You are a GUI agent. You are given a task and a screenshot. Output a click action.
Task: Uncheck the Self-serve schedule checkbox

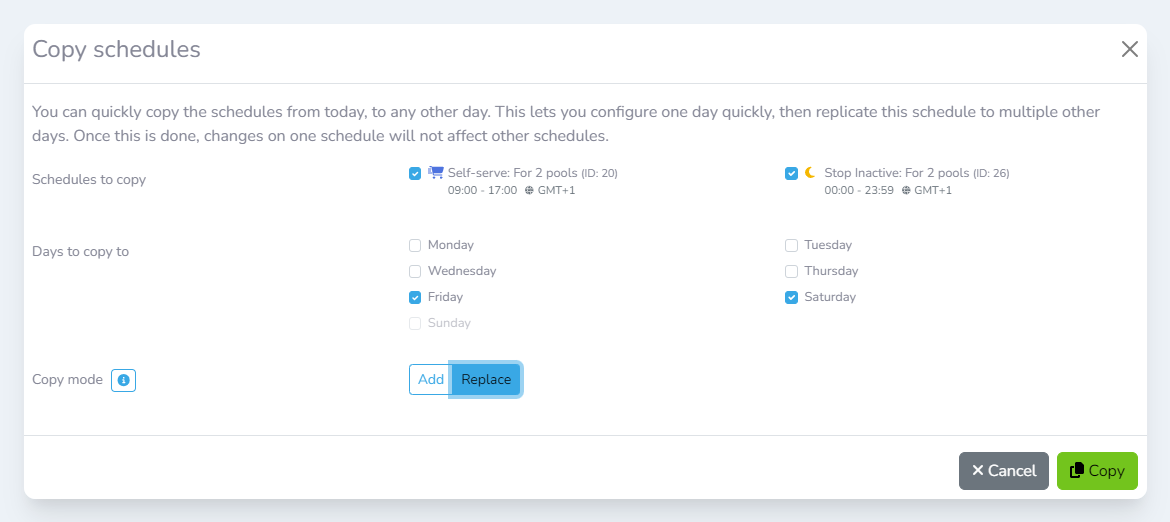tap(415, 173)
